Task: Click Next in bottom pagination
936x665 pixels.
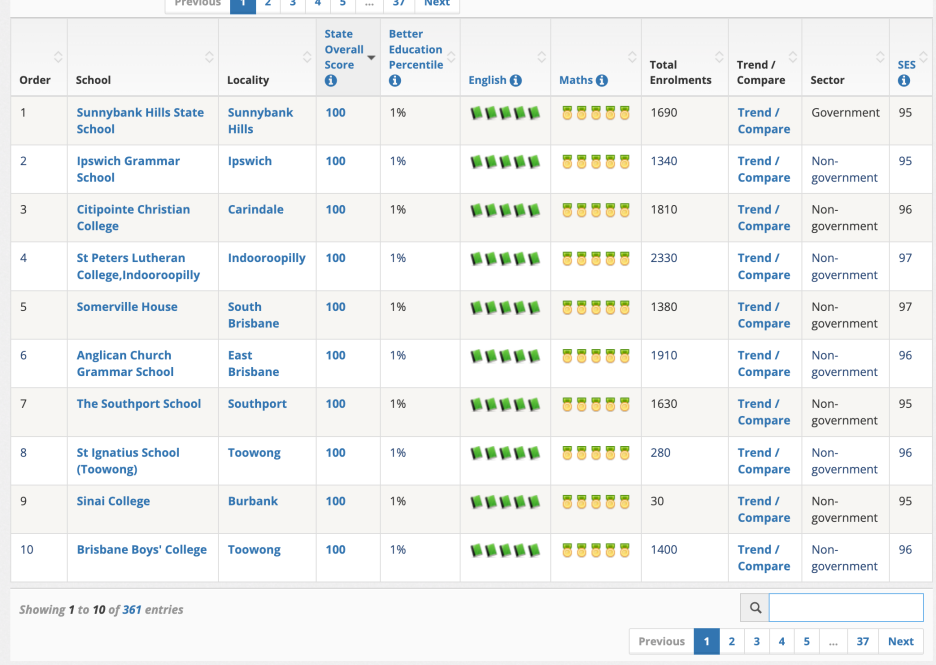Action: tap(900, 641)
